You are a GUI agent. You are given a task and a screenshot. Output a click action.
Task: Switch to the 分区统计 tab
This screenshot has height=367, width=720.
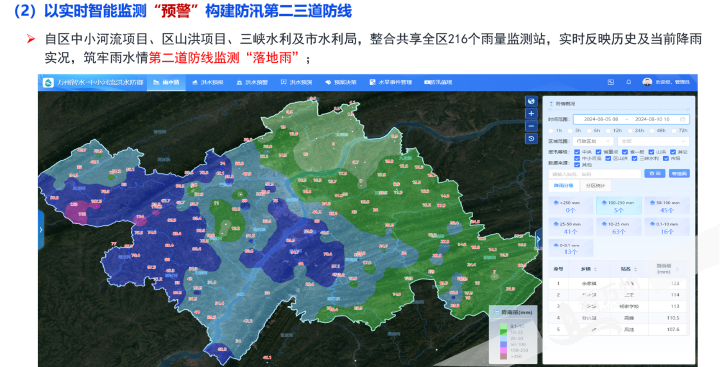point(596,186)
